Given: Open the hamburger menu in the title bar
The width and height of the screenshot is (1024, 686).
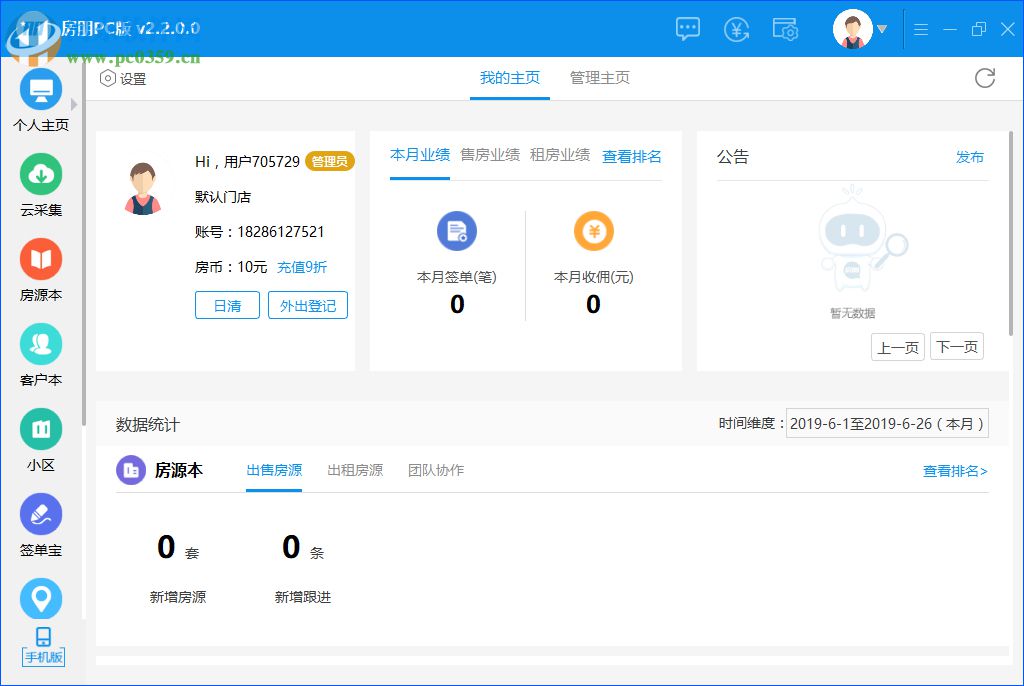Looking at the screenshot, I should (921, 29).
